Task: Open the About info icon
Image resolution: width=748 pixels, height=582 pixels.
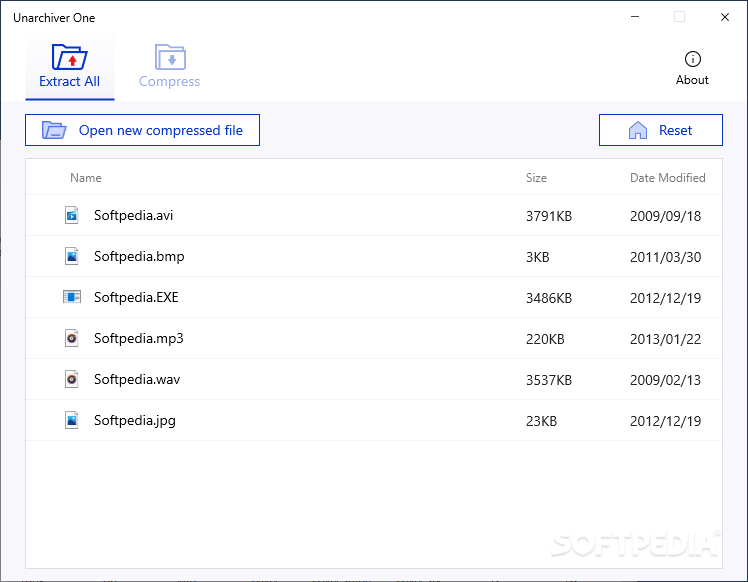Action: 692,59
